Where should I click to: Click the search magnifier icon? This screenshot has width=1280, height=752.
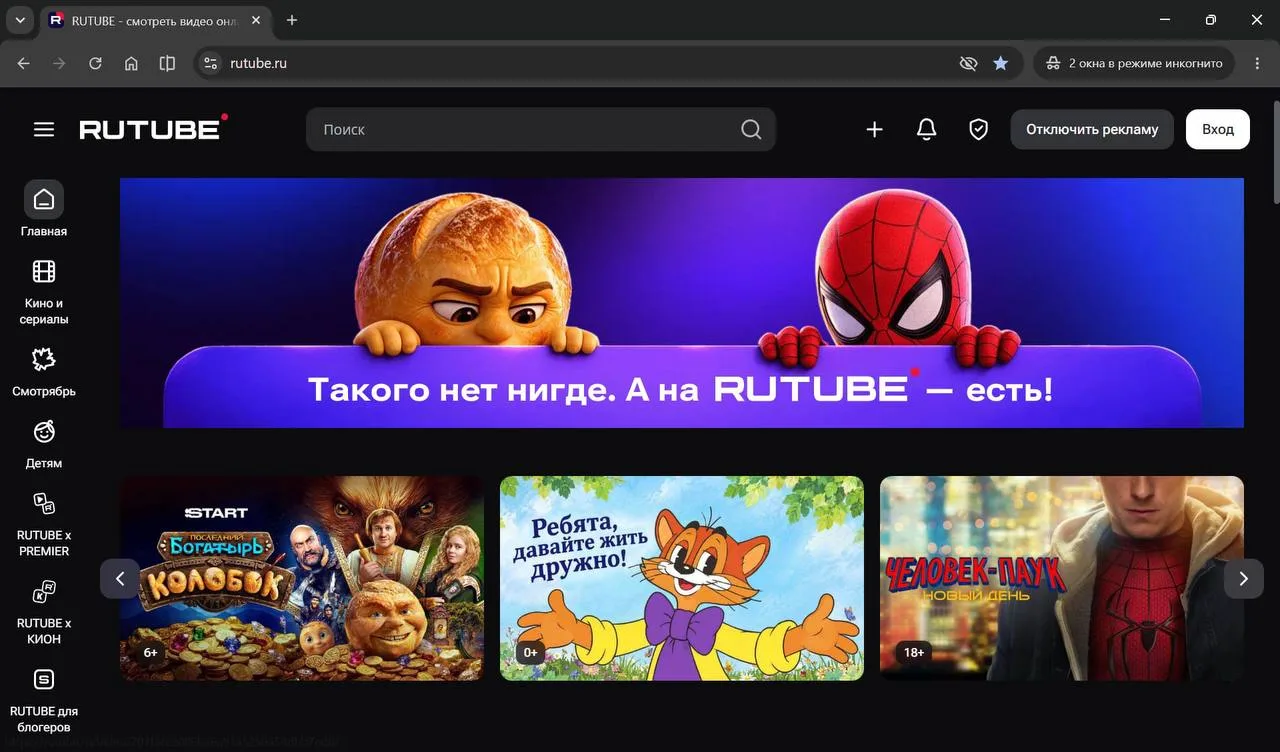[x=751, y=129]
